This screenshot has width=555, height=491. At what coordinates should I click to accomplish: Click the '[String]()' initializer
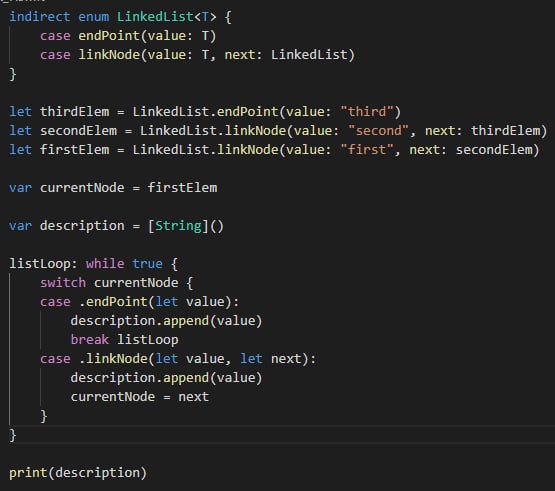click(x=186, y=226)
